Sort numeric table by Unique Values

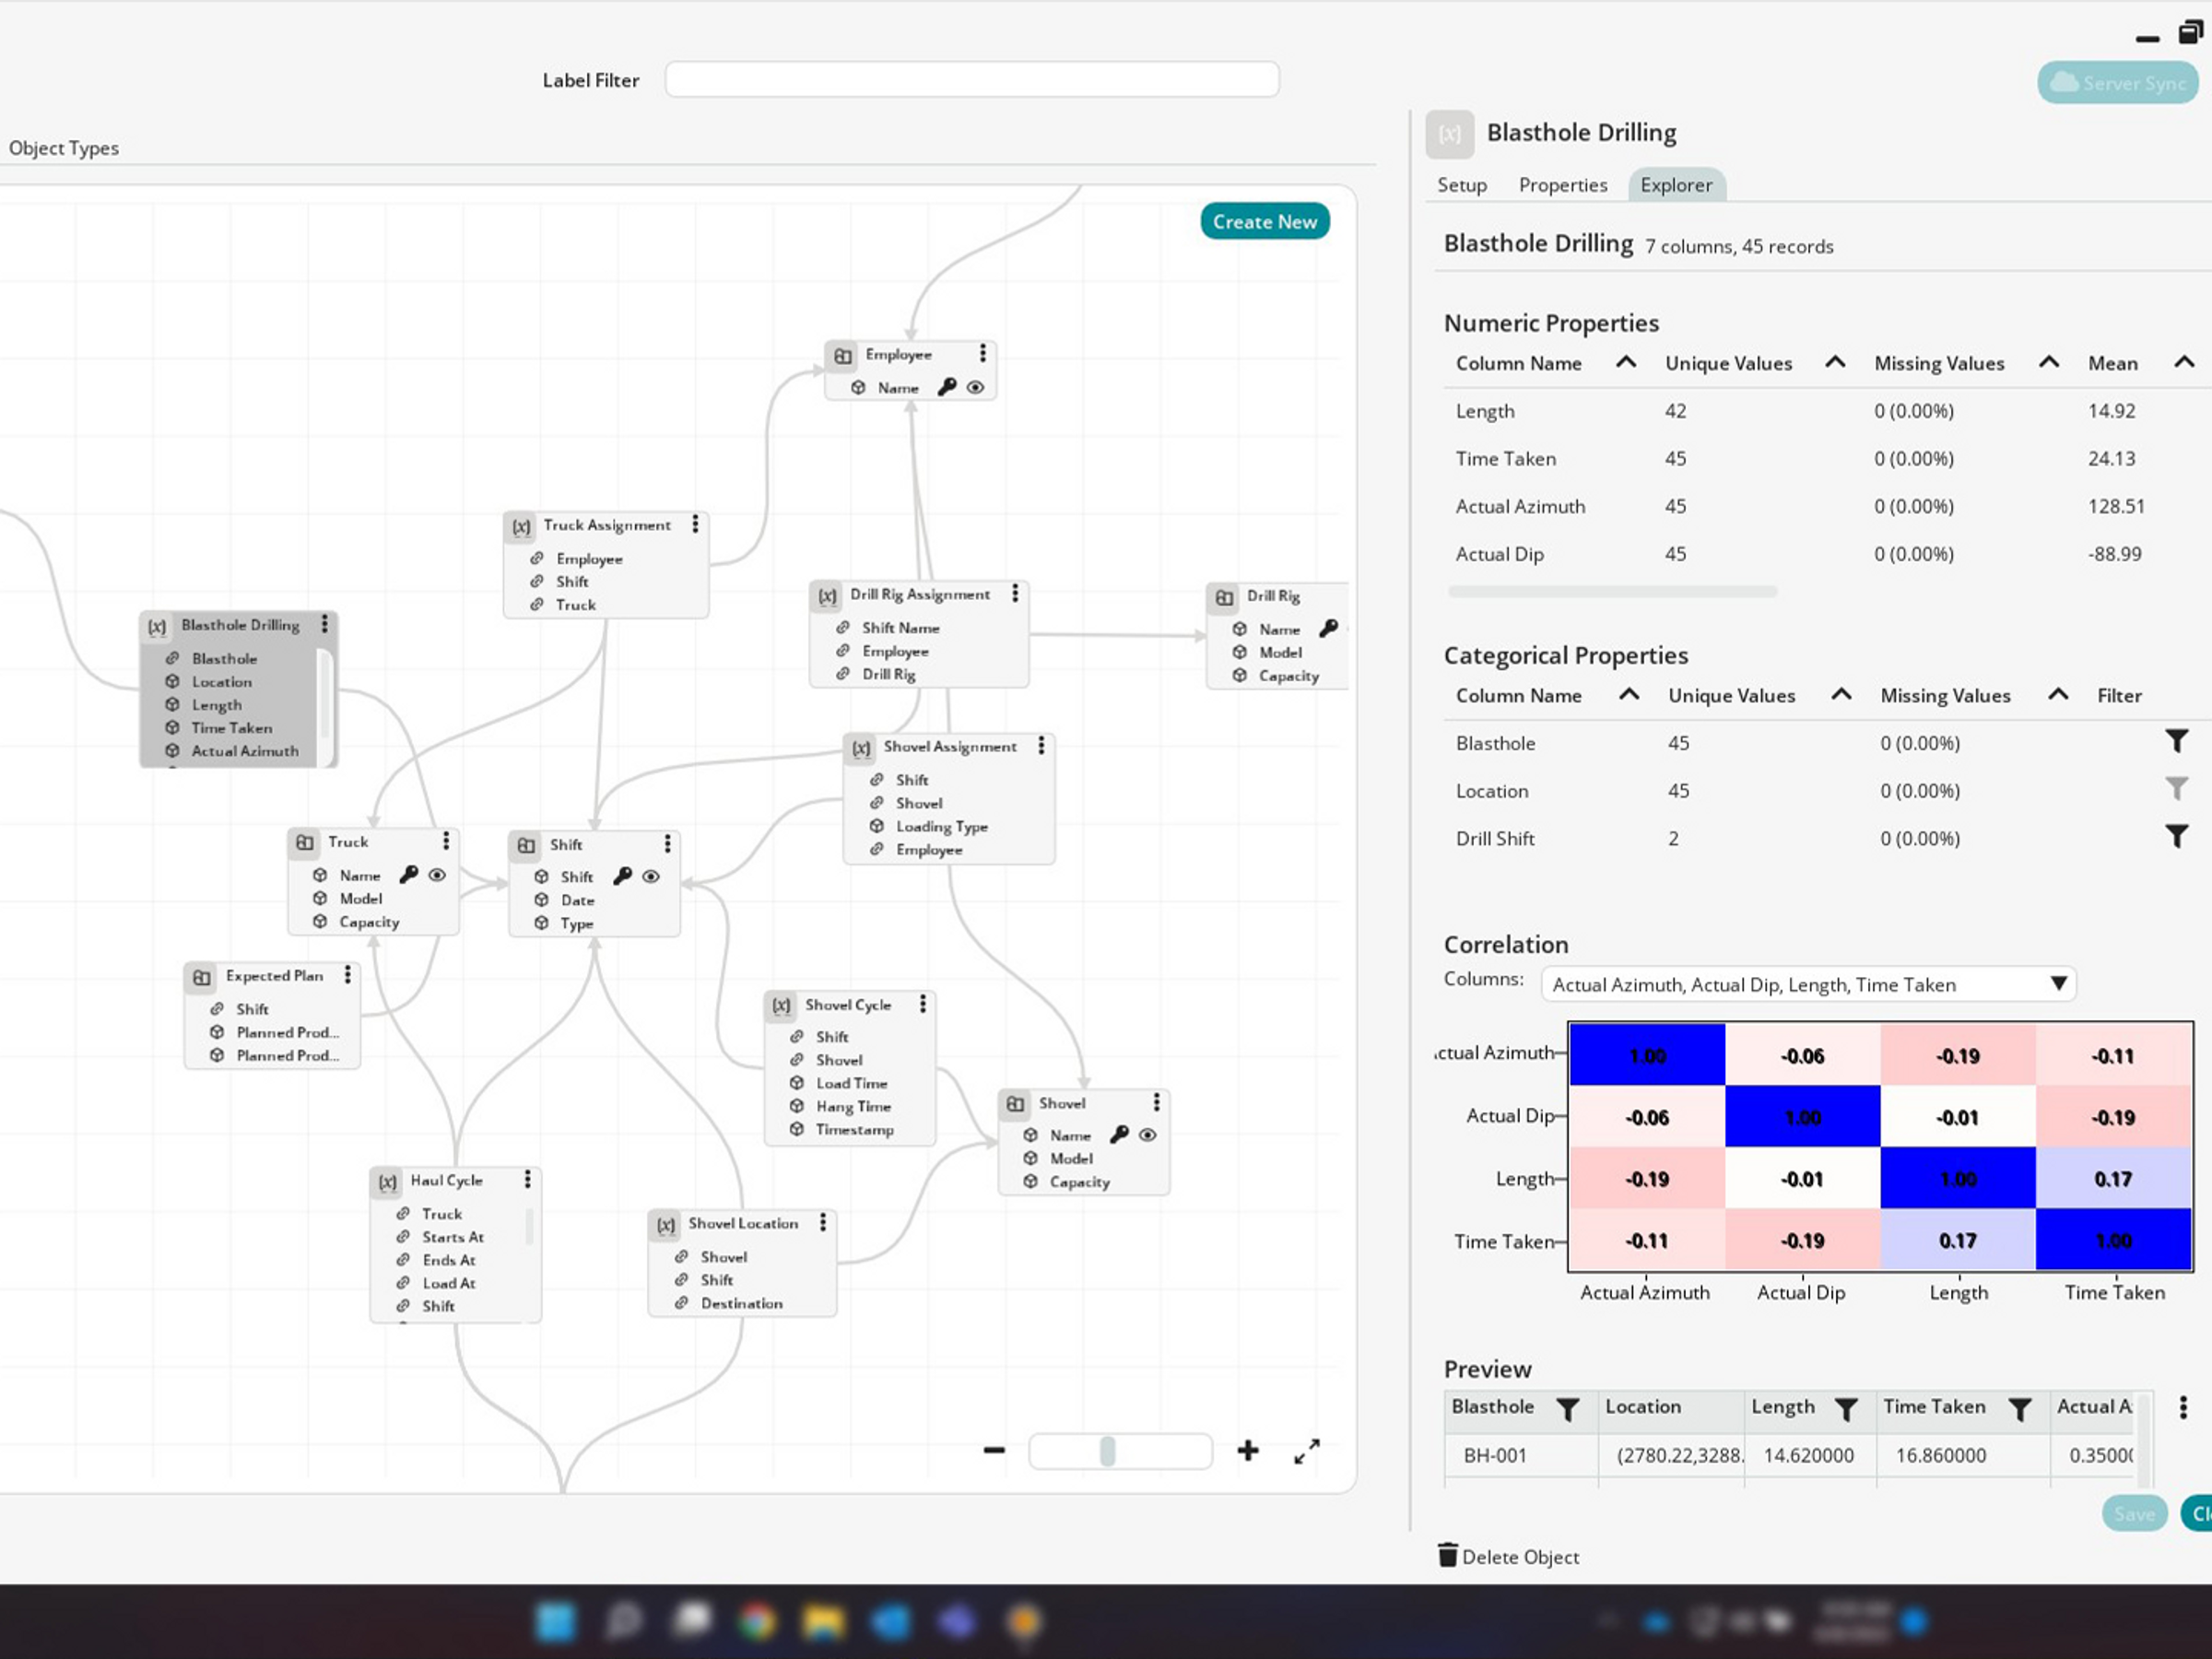tap(1835, 362)
